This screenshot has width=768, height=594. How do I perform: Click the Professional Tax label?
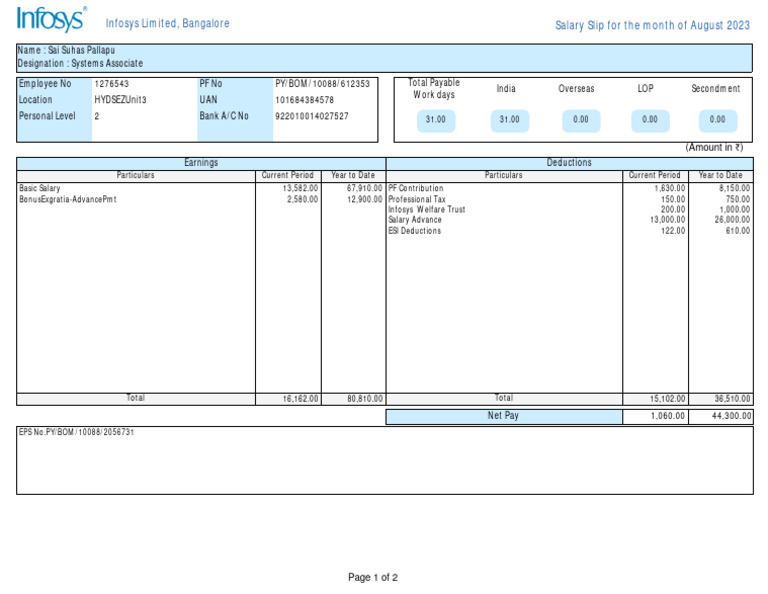coord(417,199)
